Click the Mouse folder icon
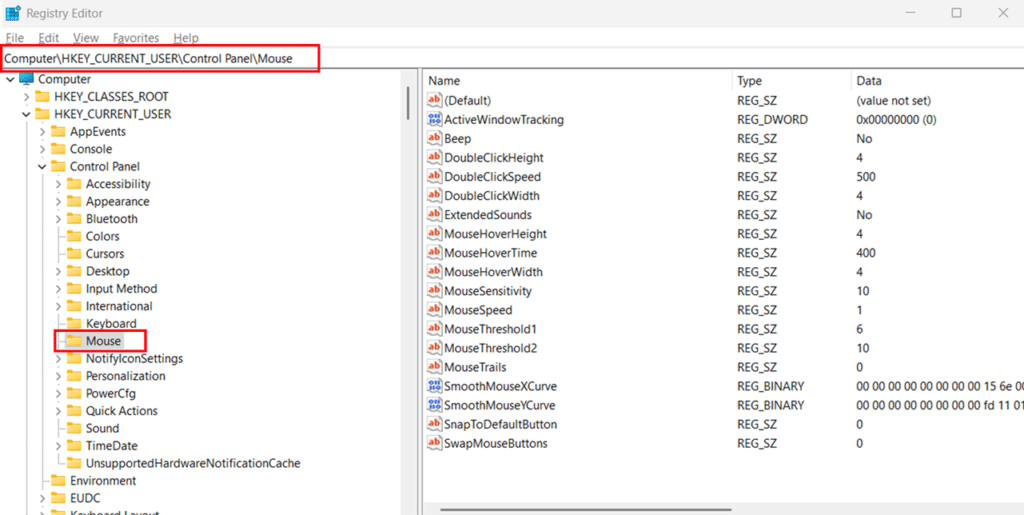Screen dimensions: 1024x515 (74, 341)
